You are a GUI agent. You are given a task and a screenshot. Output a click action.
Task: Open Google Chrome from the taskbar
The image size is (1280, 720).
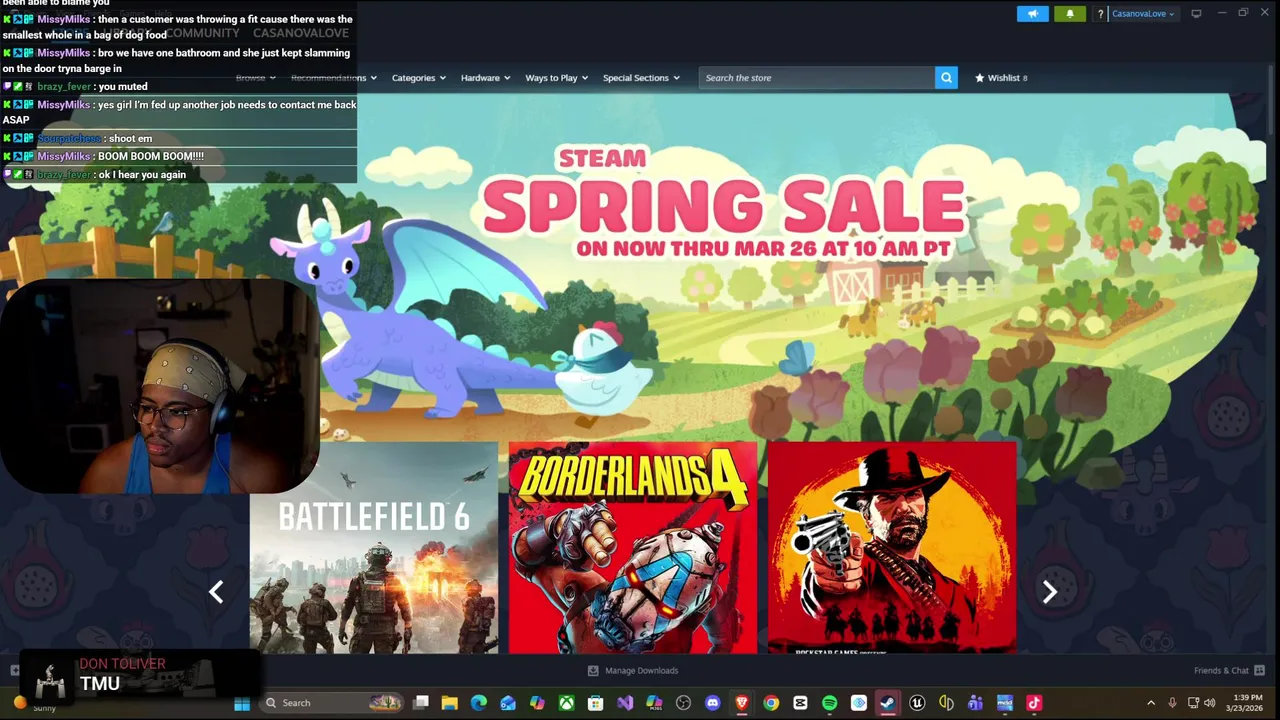(x=771, y=703)
